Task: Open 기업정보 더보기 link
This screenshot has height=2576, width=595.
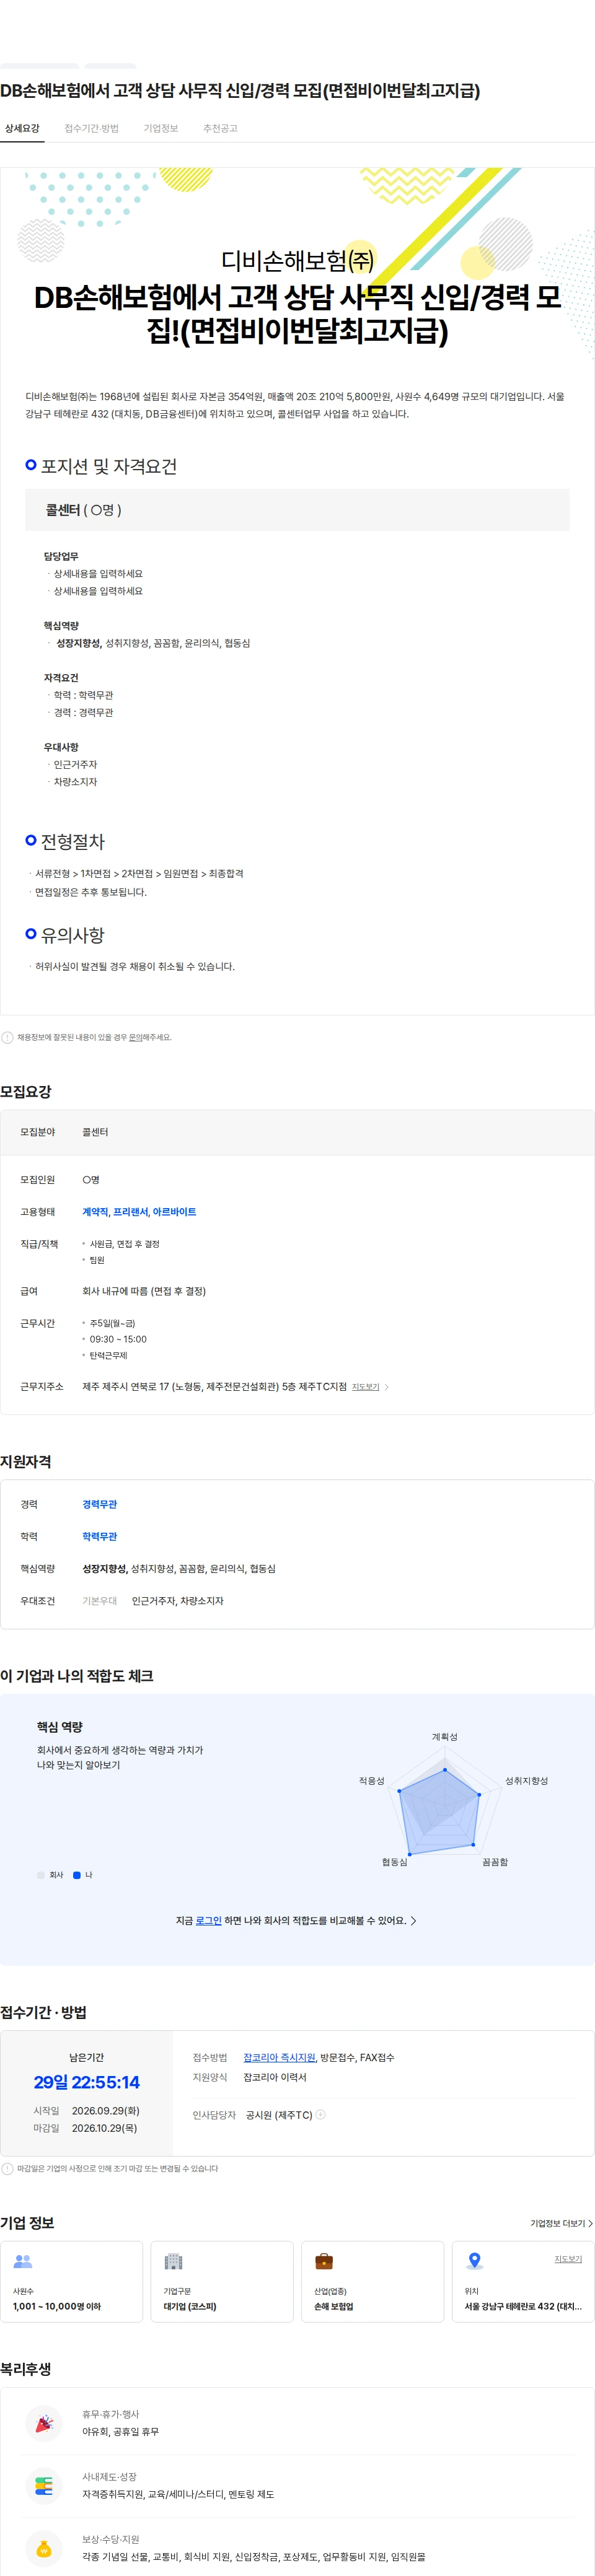Action: pyautogui.click(x=562, y=2224)
